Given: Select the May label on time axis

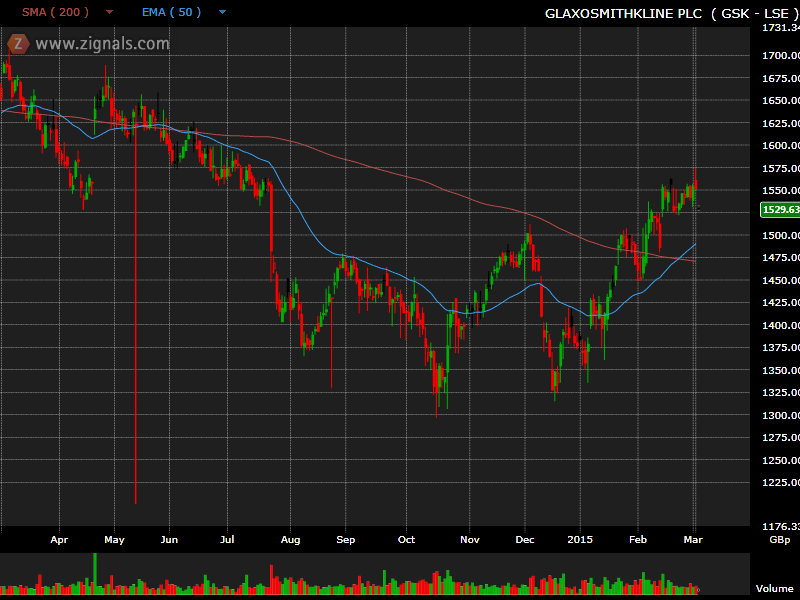Looking at the screenshot, I should coord(113,539).
